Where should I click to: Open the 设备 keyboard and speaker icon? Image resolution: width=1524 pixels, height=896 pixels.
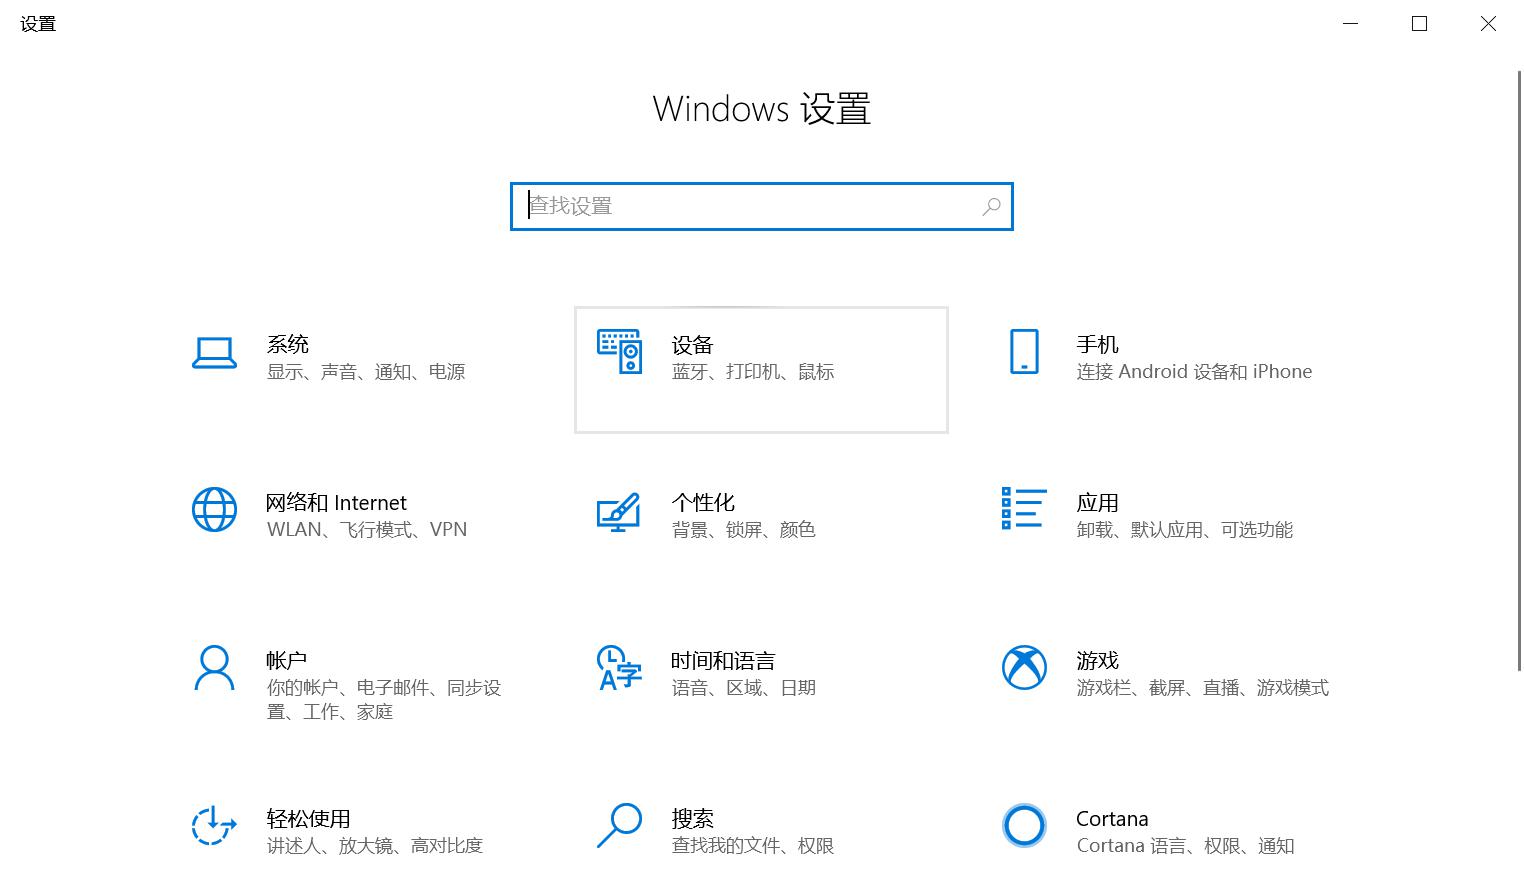(x=619, y=351)
